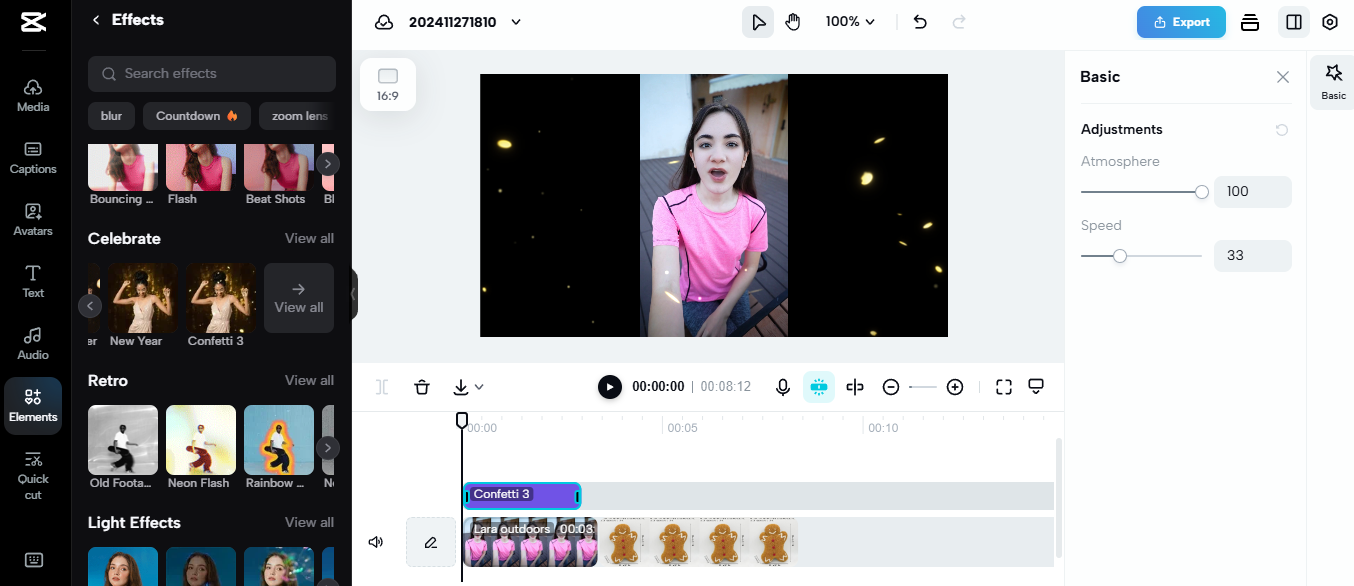Click the split clip tool
This screenshot has width=1354, height=586.
pyautogui.click(x=382, y=387)
